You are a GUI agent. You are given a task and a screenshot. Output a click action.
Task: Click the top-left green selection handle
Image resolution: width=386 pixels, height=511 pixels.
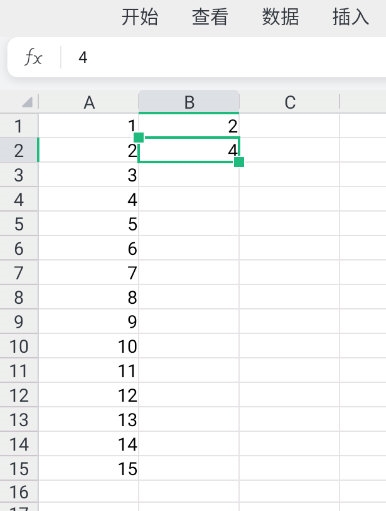point(139,137)
